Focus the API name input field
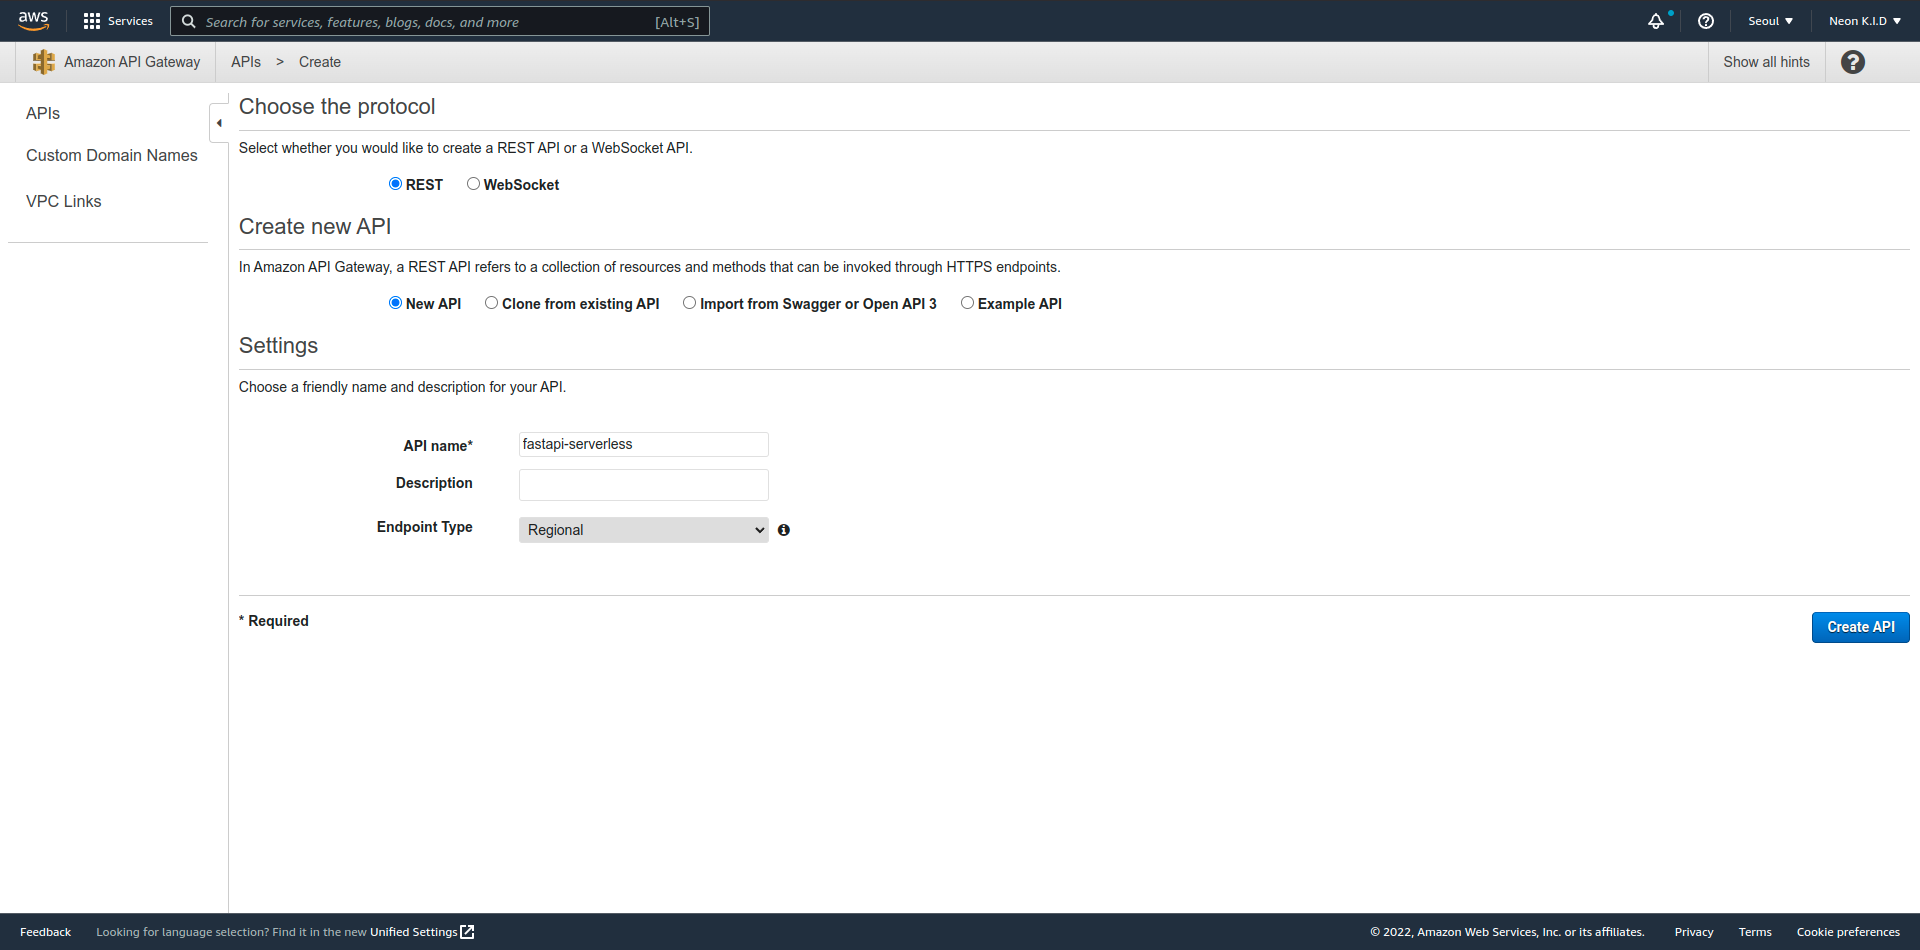Image resolution: width=1920 pixels, height=950 pixels. [643, 444]
